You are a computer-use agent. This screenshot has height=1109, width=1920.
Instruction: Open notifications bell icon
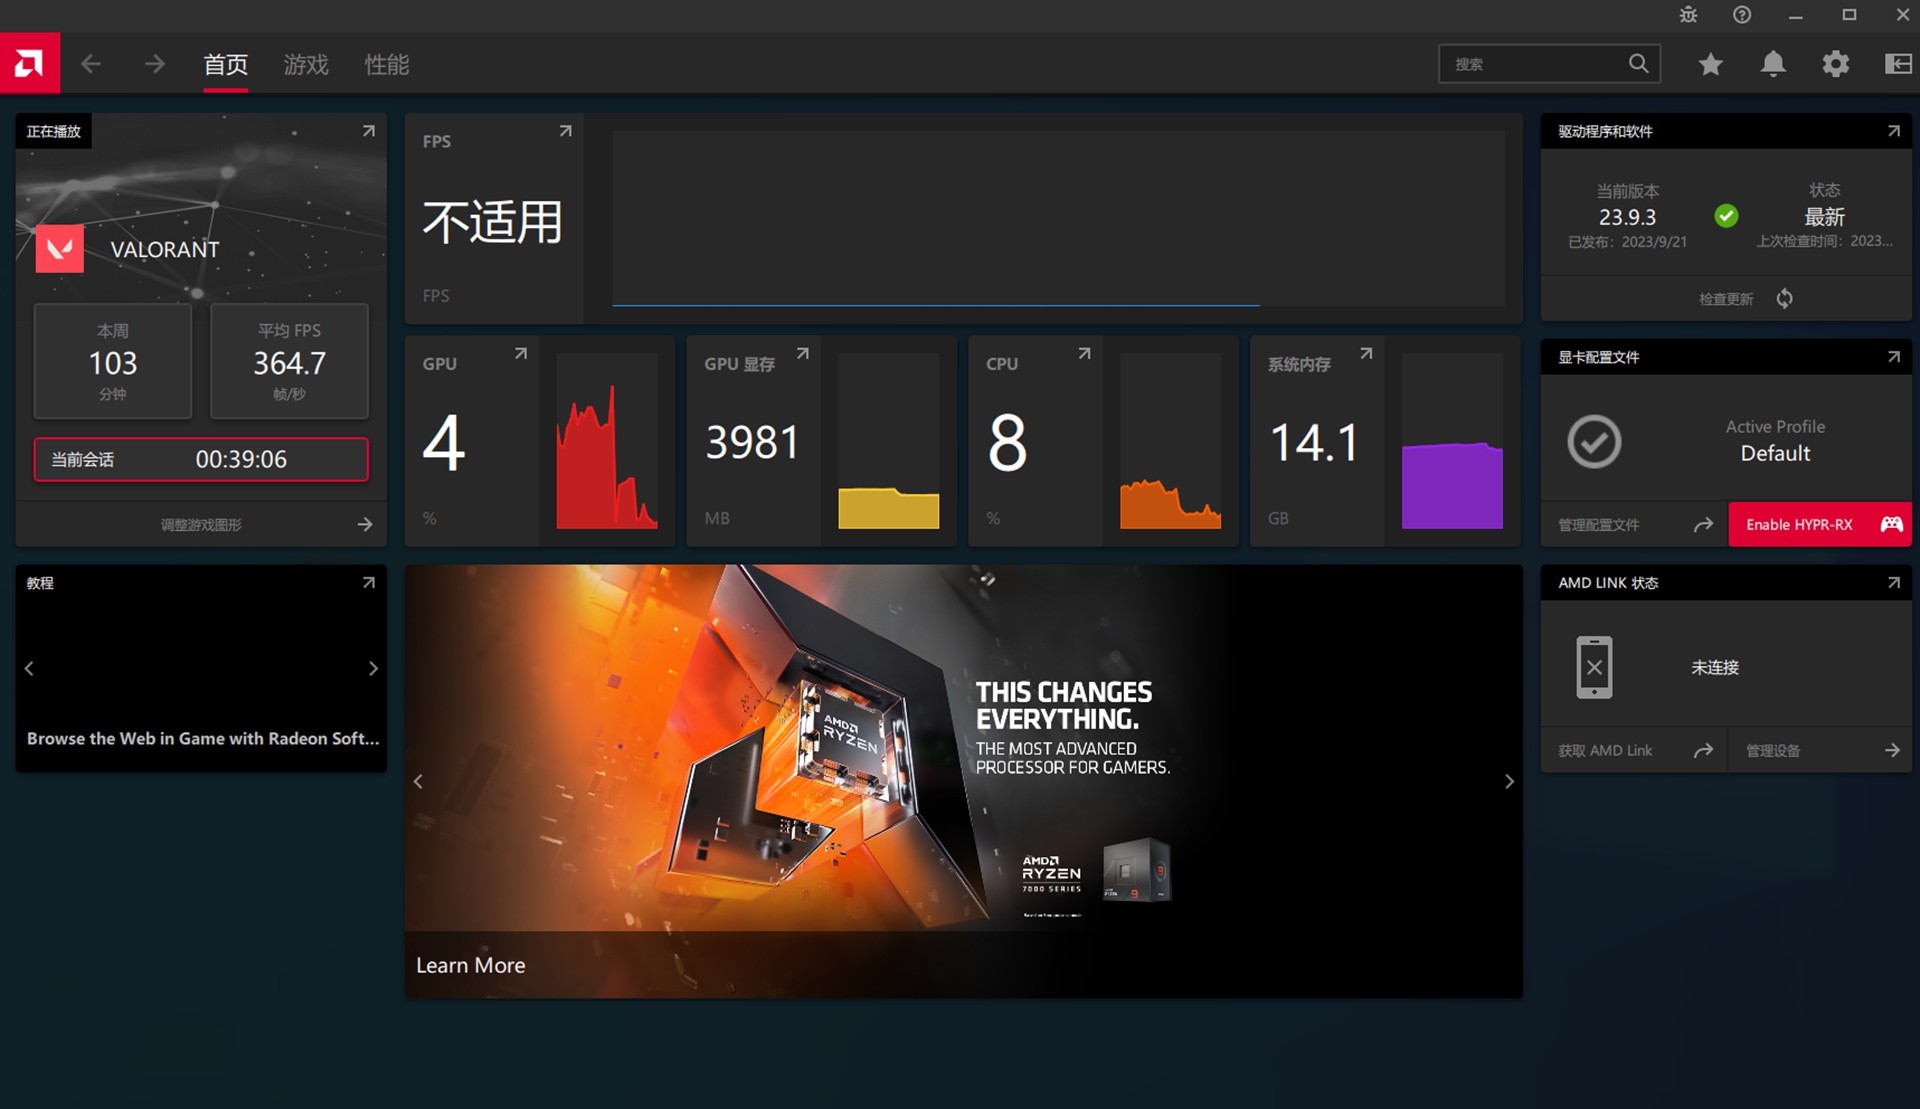[1773, 64]
